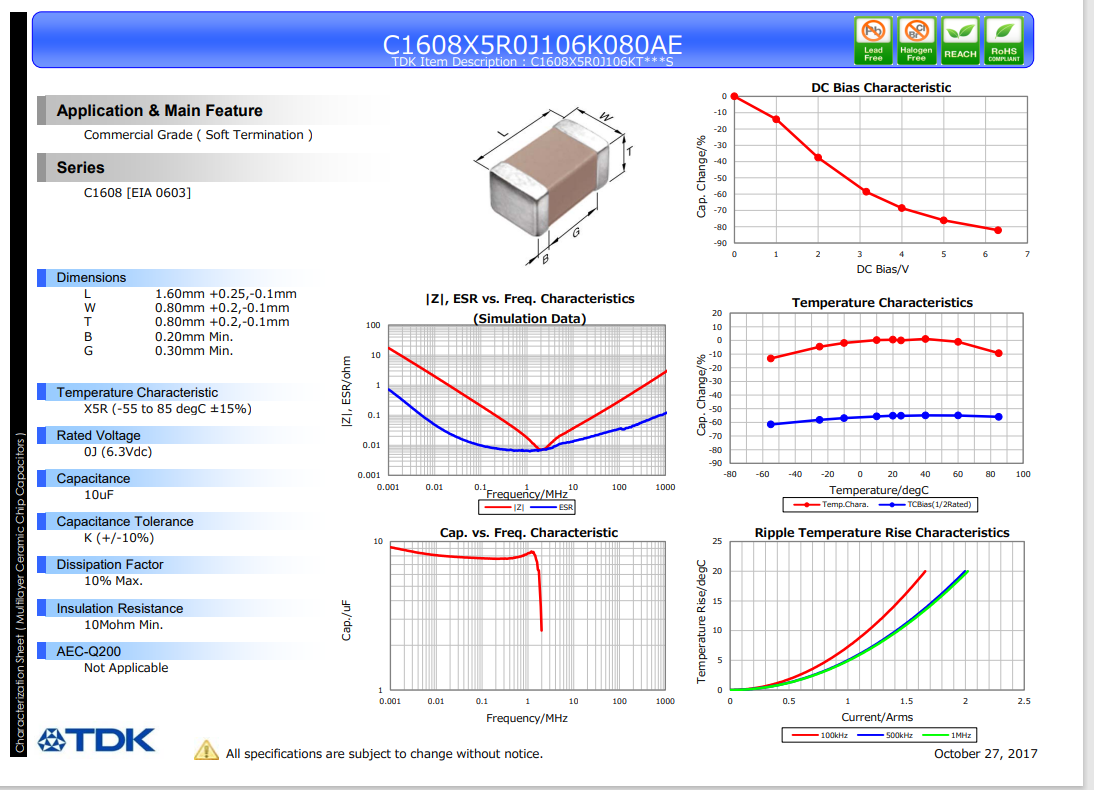Click the Dissipation Factor heading

pos(110,564)
